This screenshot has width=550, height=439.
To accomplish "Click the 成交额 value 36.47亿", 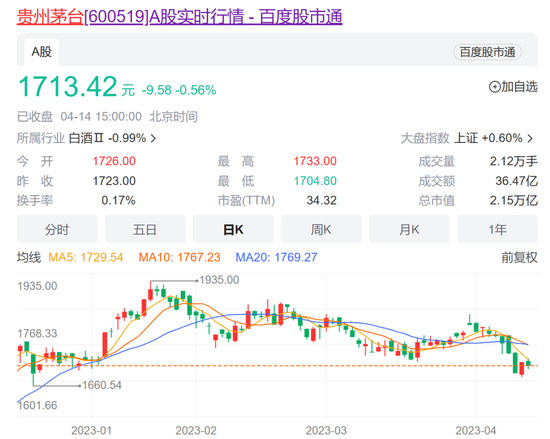I will 516,181.
